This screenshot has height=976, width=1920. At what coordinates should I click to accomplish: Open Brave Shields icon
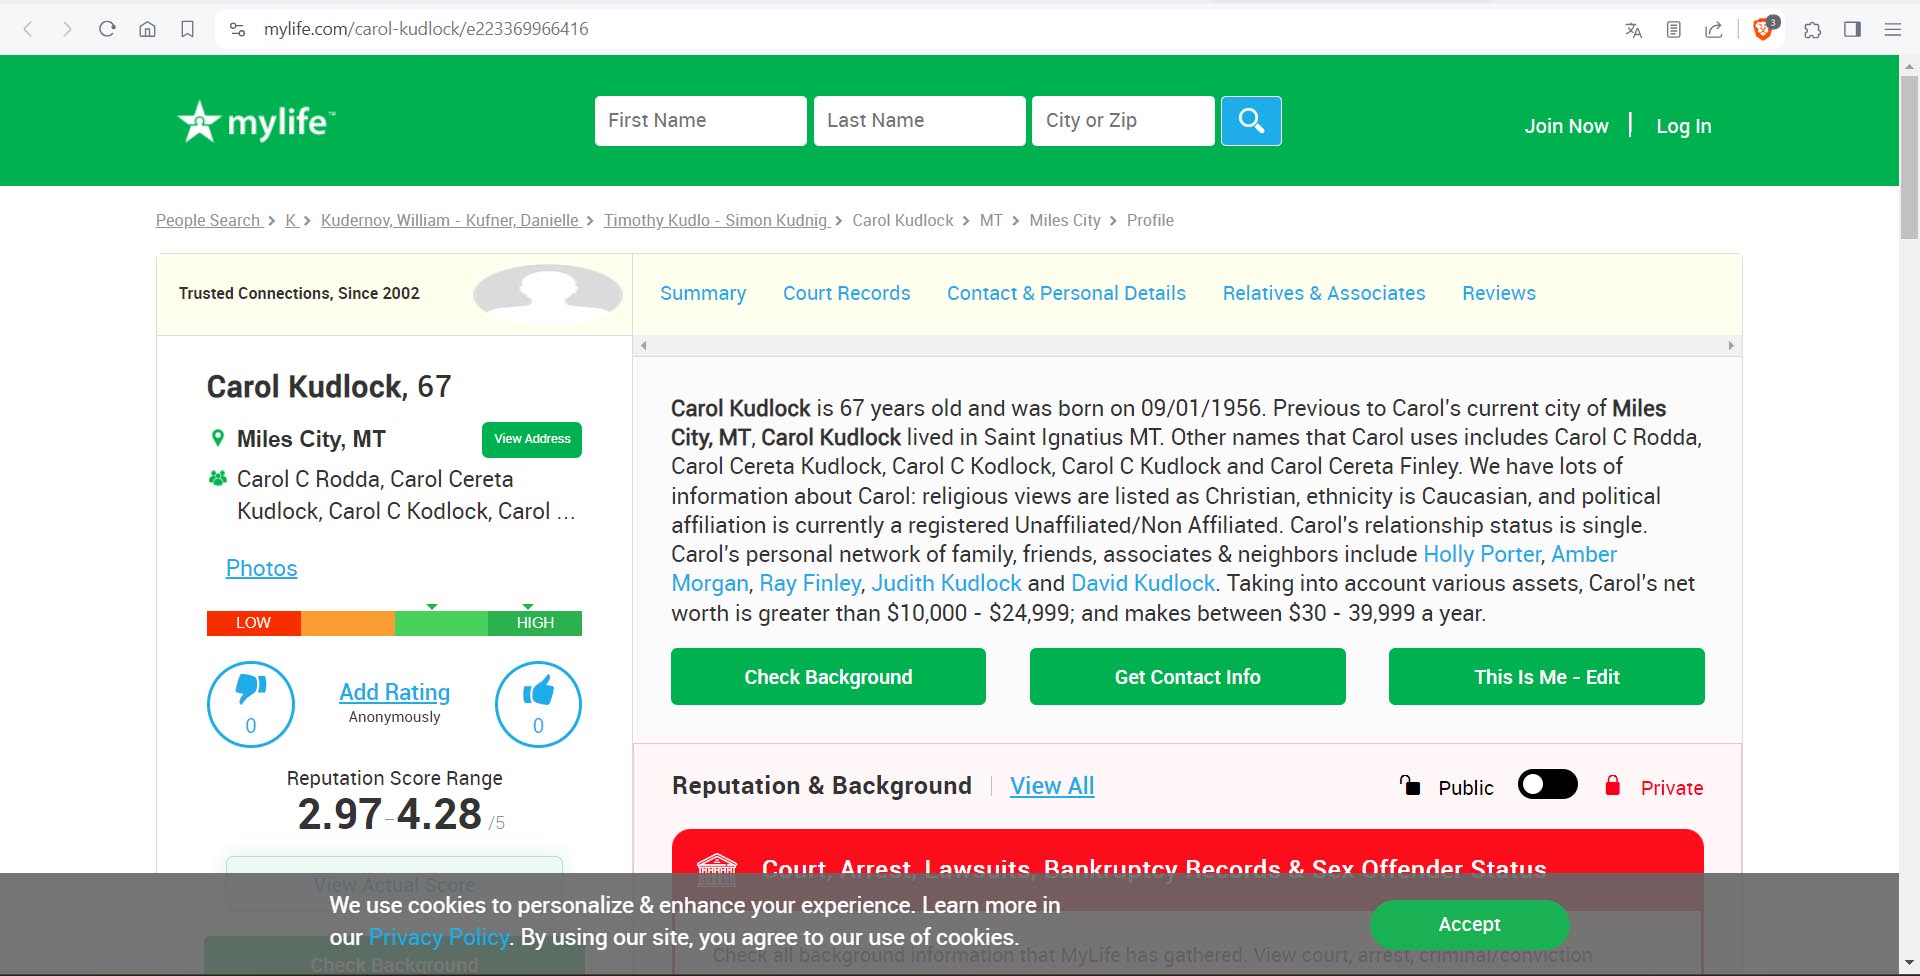1765,29
